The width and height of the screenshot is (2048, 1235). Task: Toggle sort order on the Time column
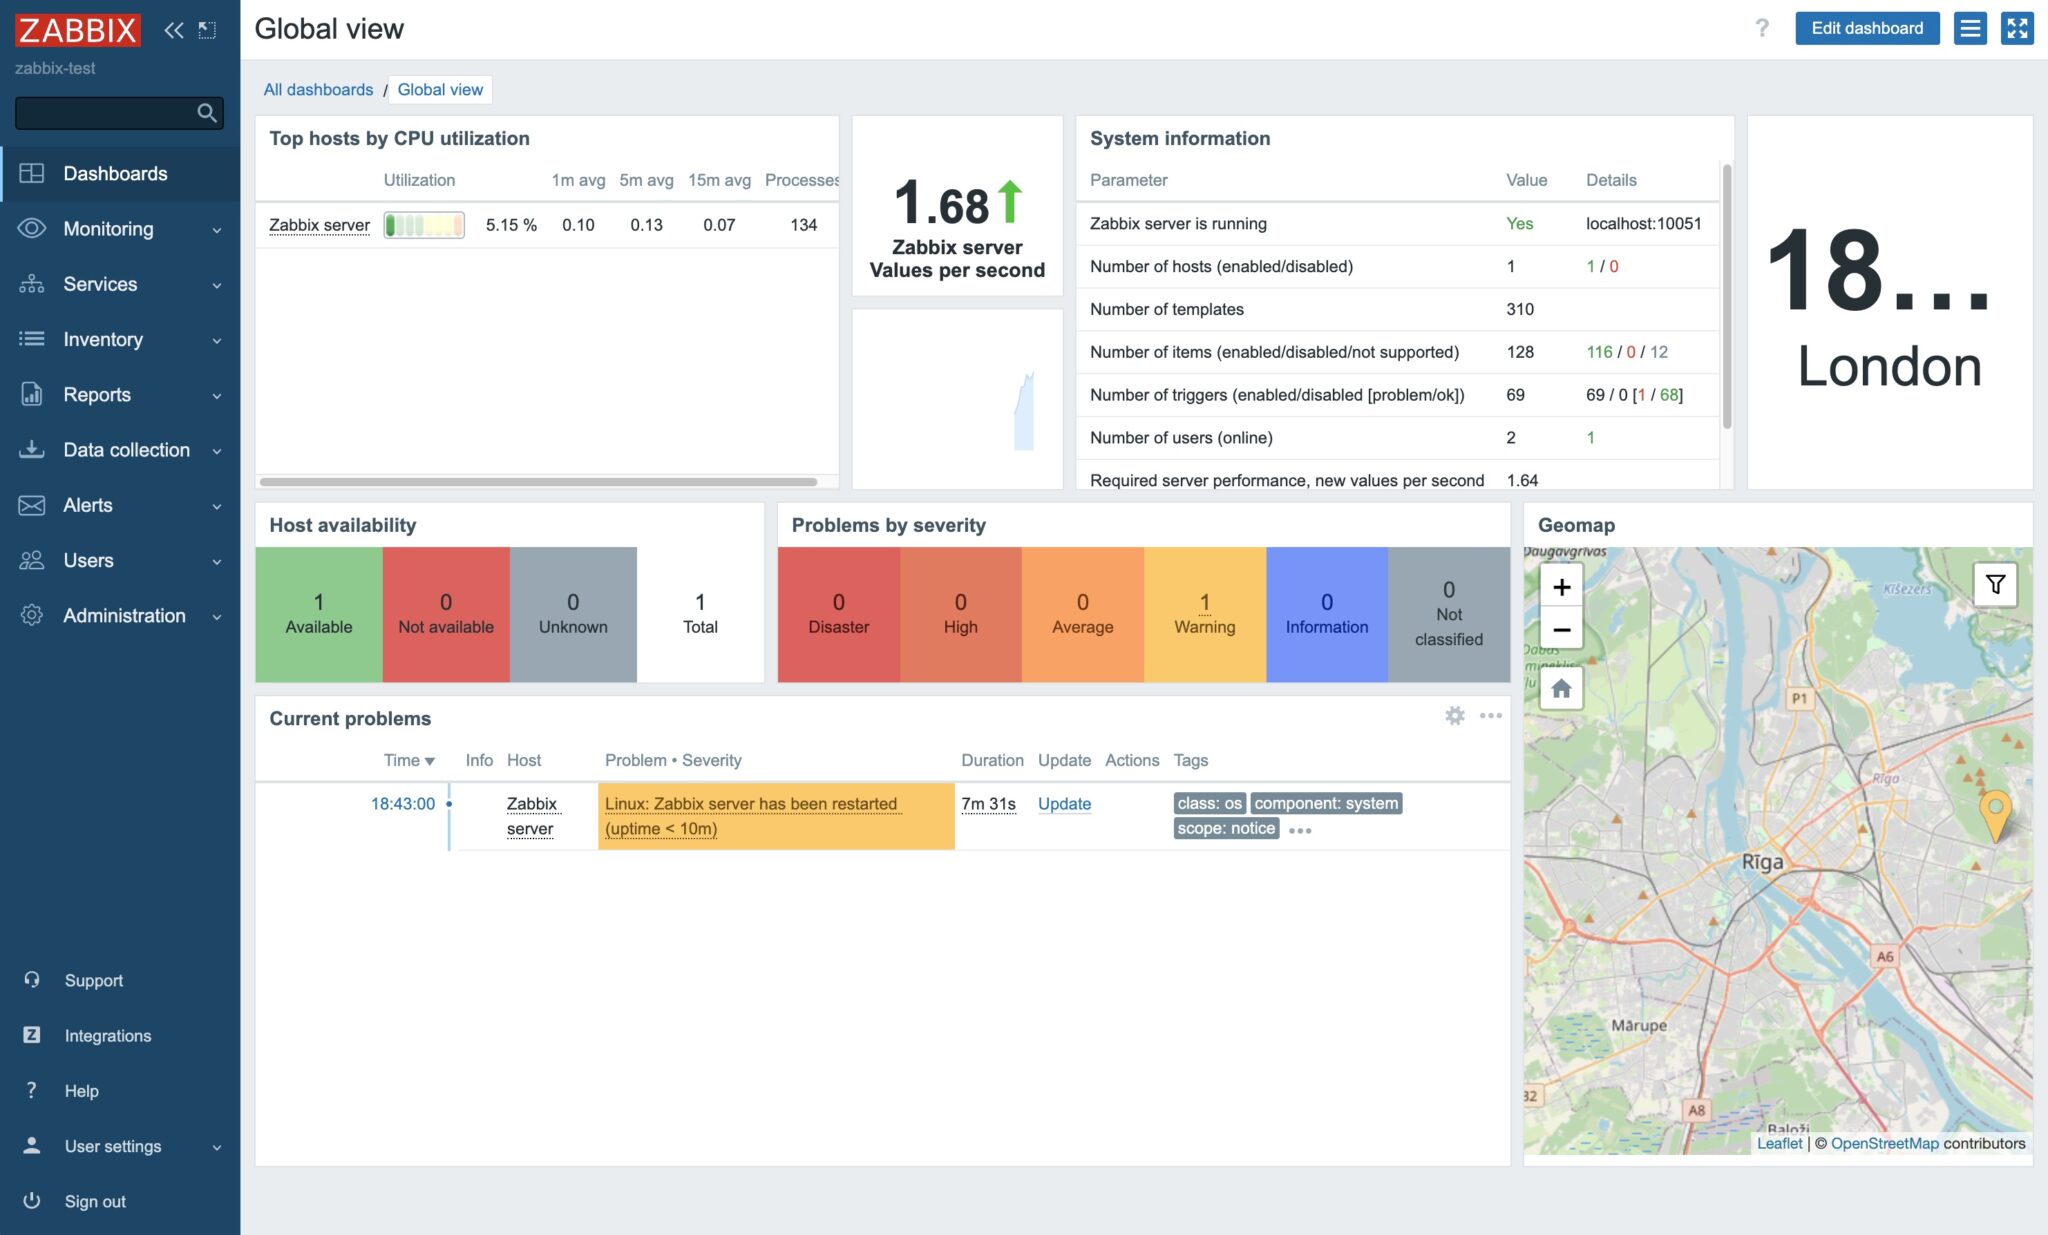coord(409,760)
